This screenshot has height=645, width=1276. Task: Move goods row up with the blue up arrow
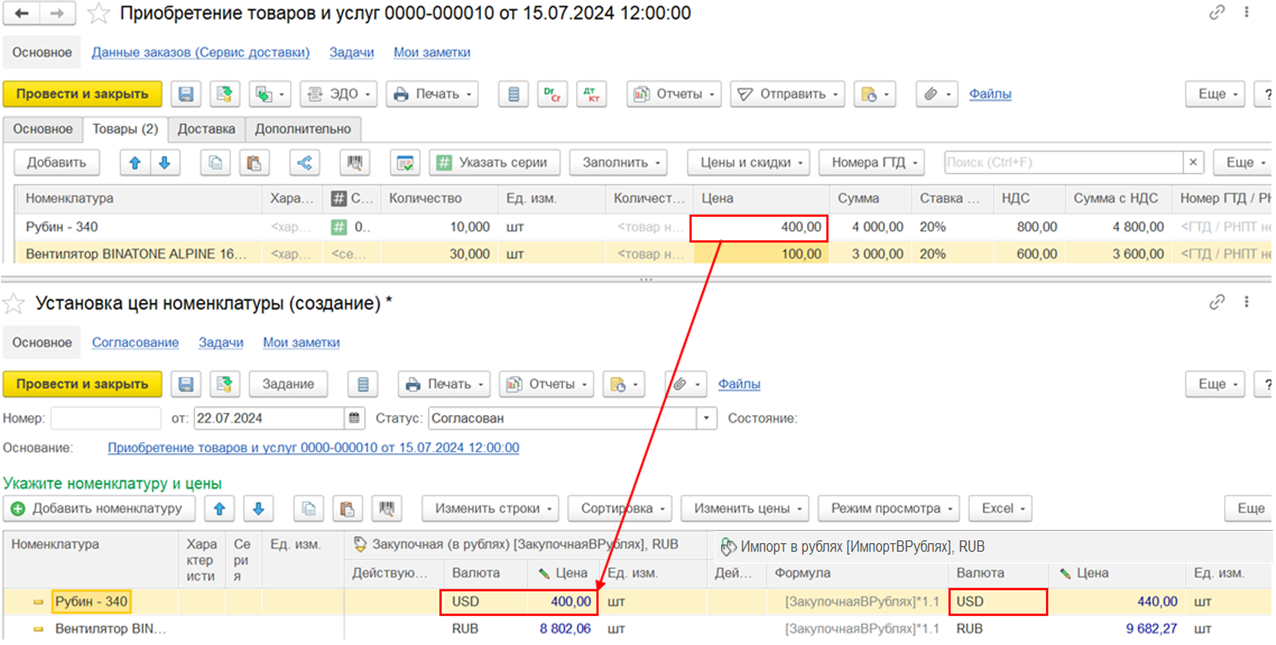(135, 162)
